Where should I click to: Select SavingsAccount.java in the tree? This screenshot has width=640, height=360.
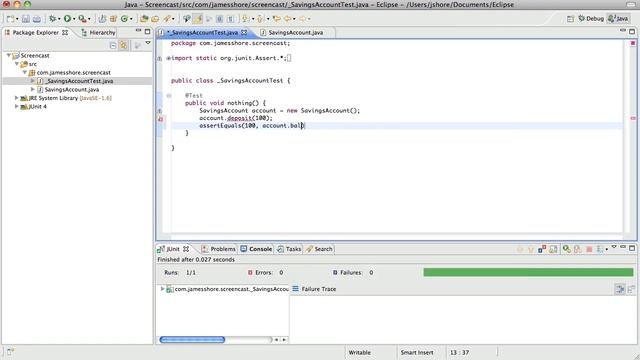tap(72, 89)
